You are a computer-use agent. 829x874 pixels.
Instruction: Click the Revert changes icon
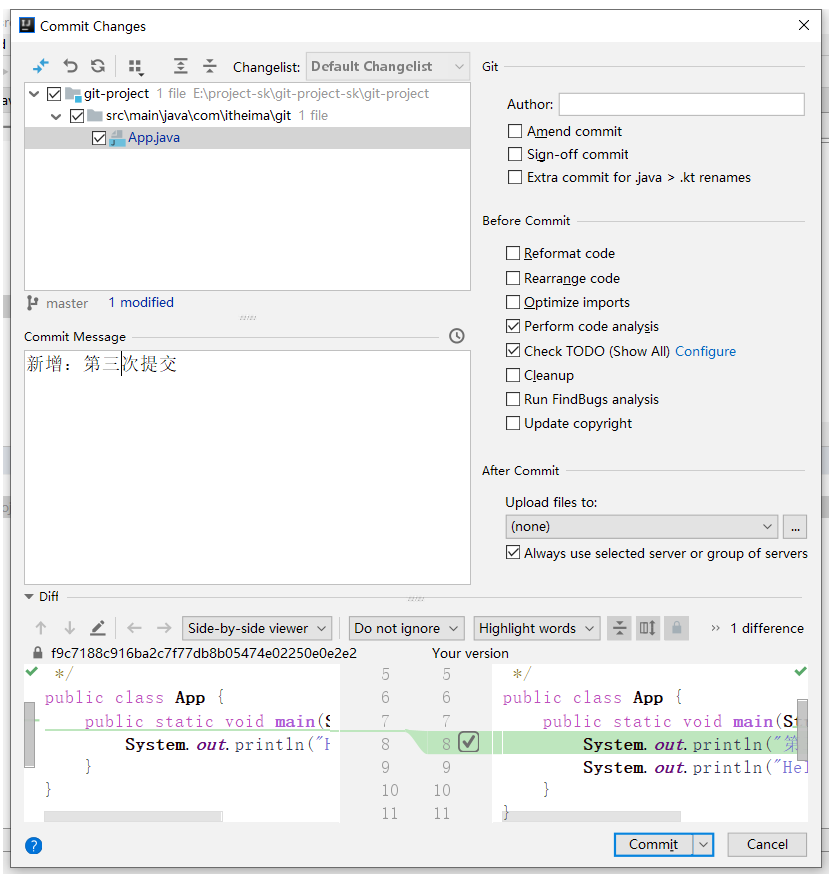coord(70,66)
